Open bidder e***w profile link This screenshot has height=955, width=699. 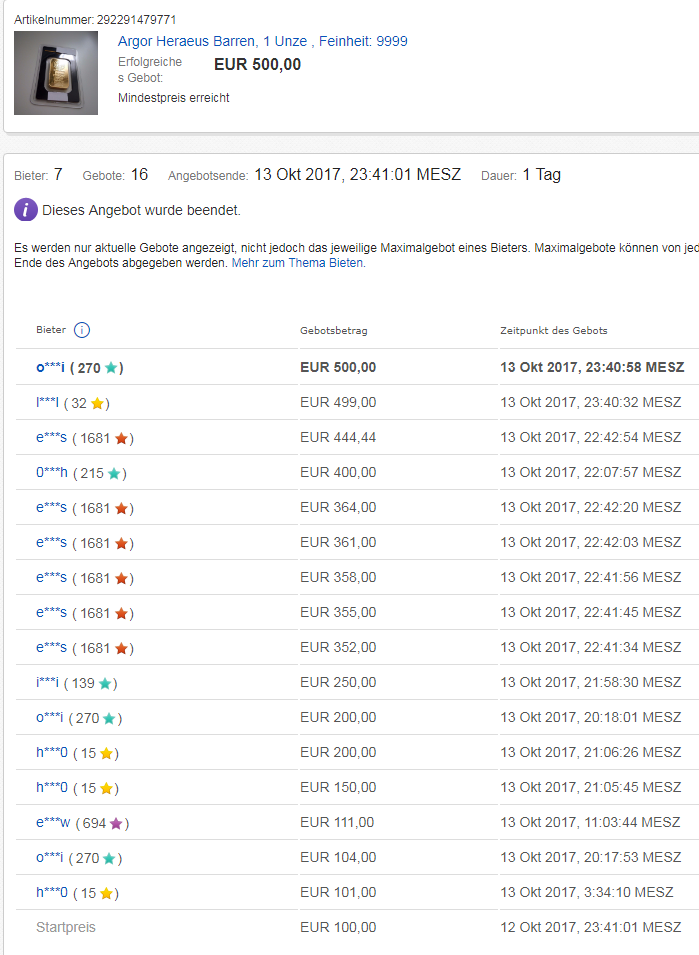tap(52, 823)
